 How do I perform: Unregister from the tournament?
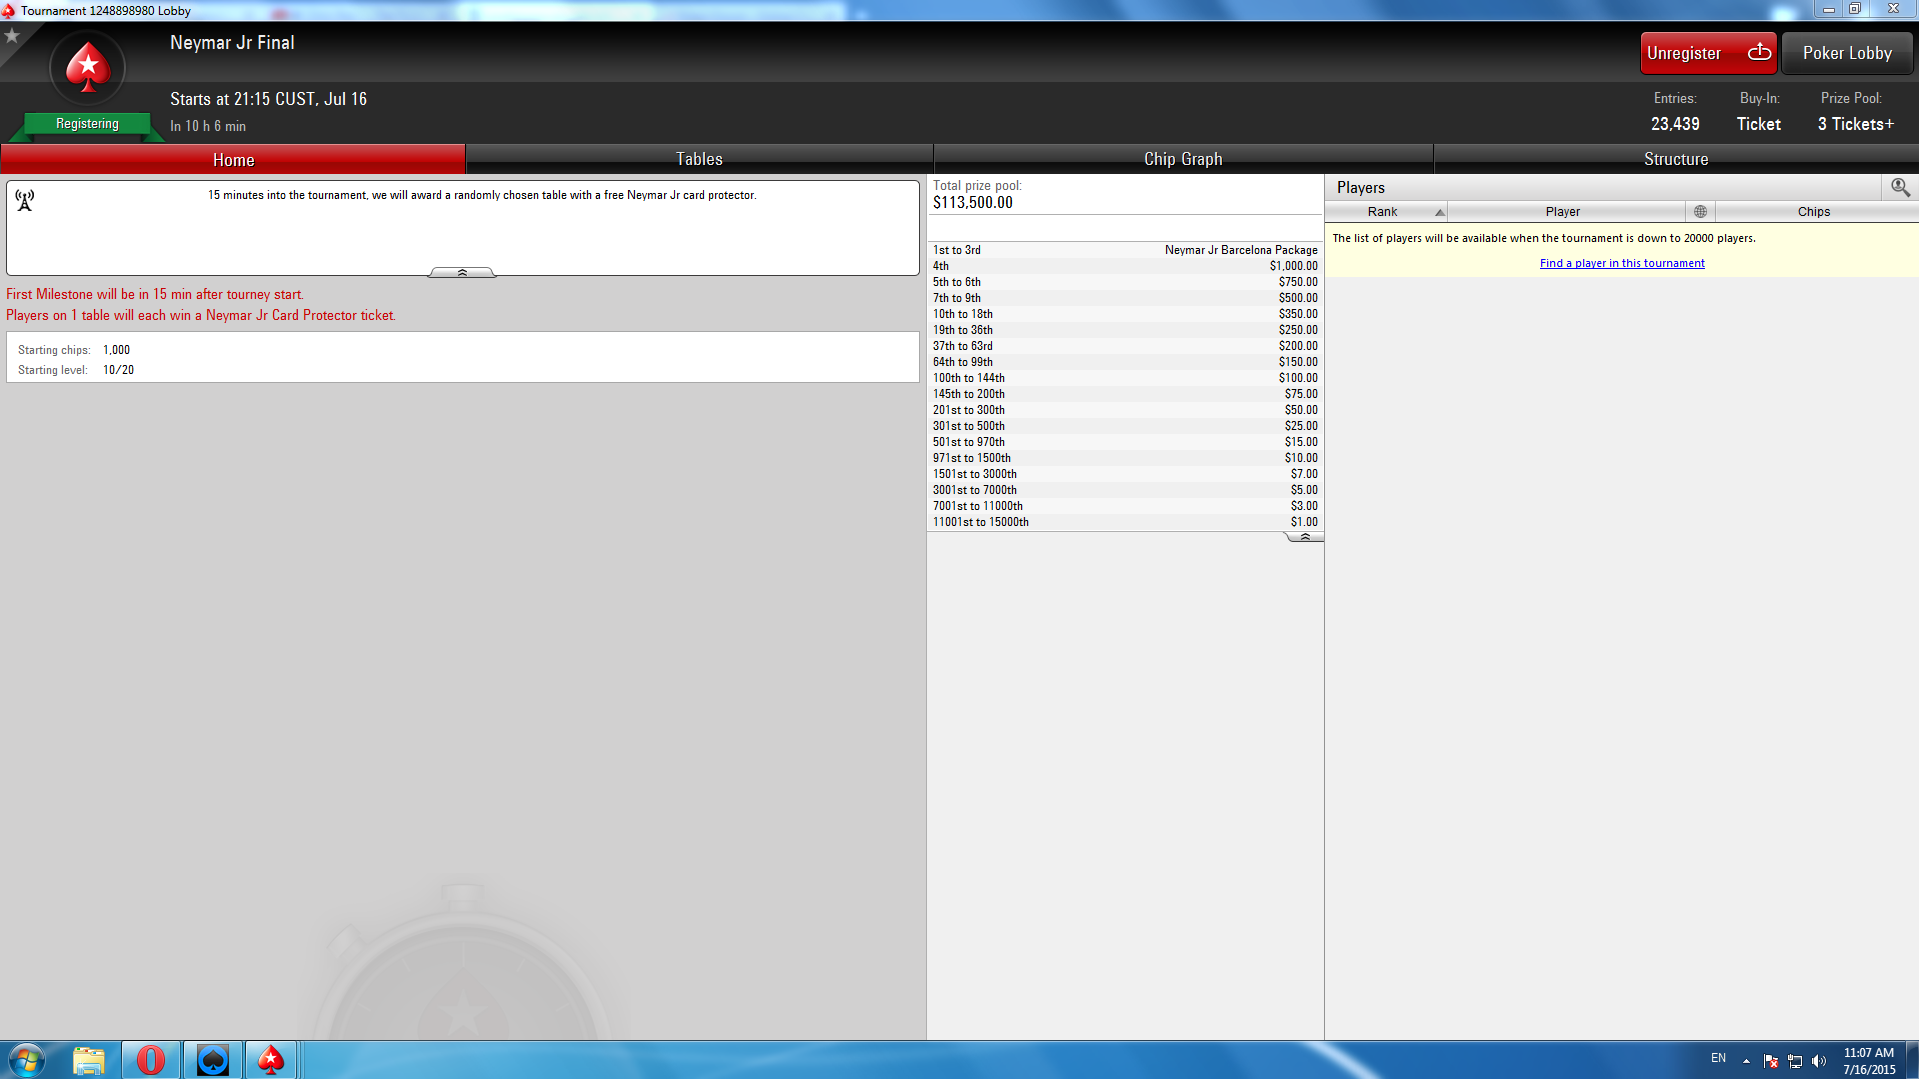pos(1708,53)
